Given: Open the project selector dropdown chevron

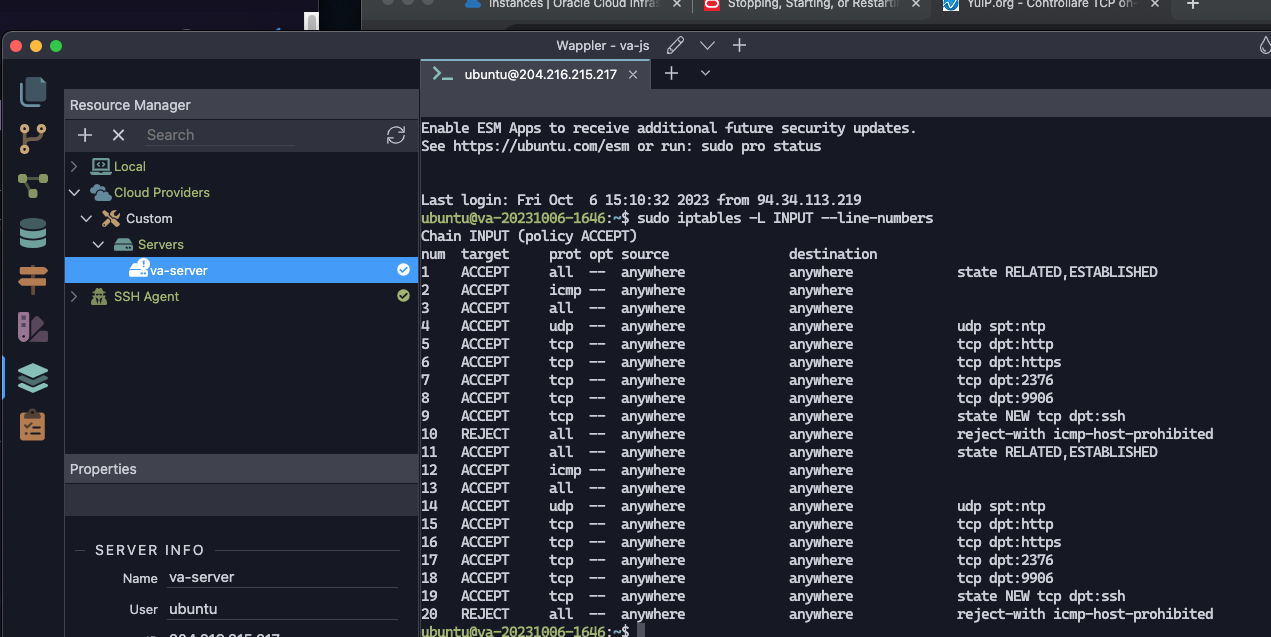Looking at the screenshot, I should coord(707,45).
